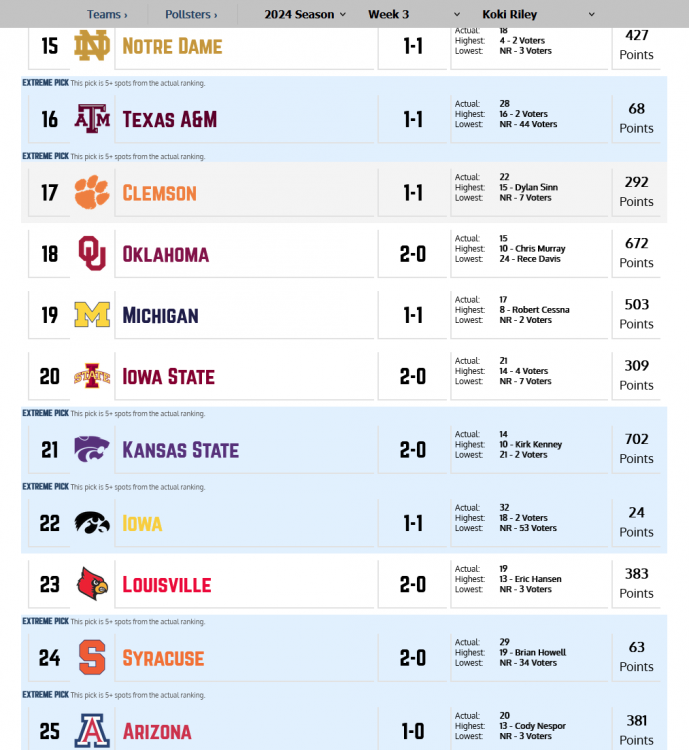
Task: Click the Michigan block M logo
Action: point(93,316)
